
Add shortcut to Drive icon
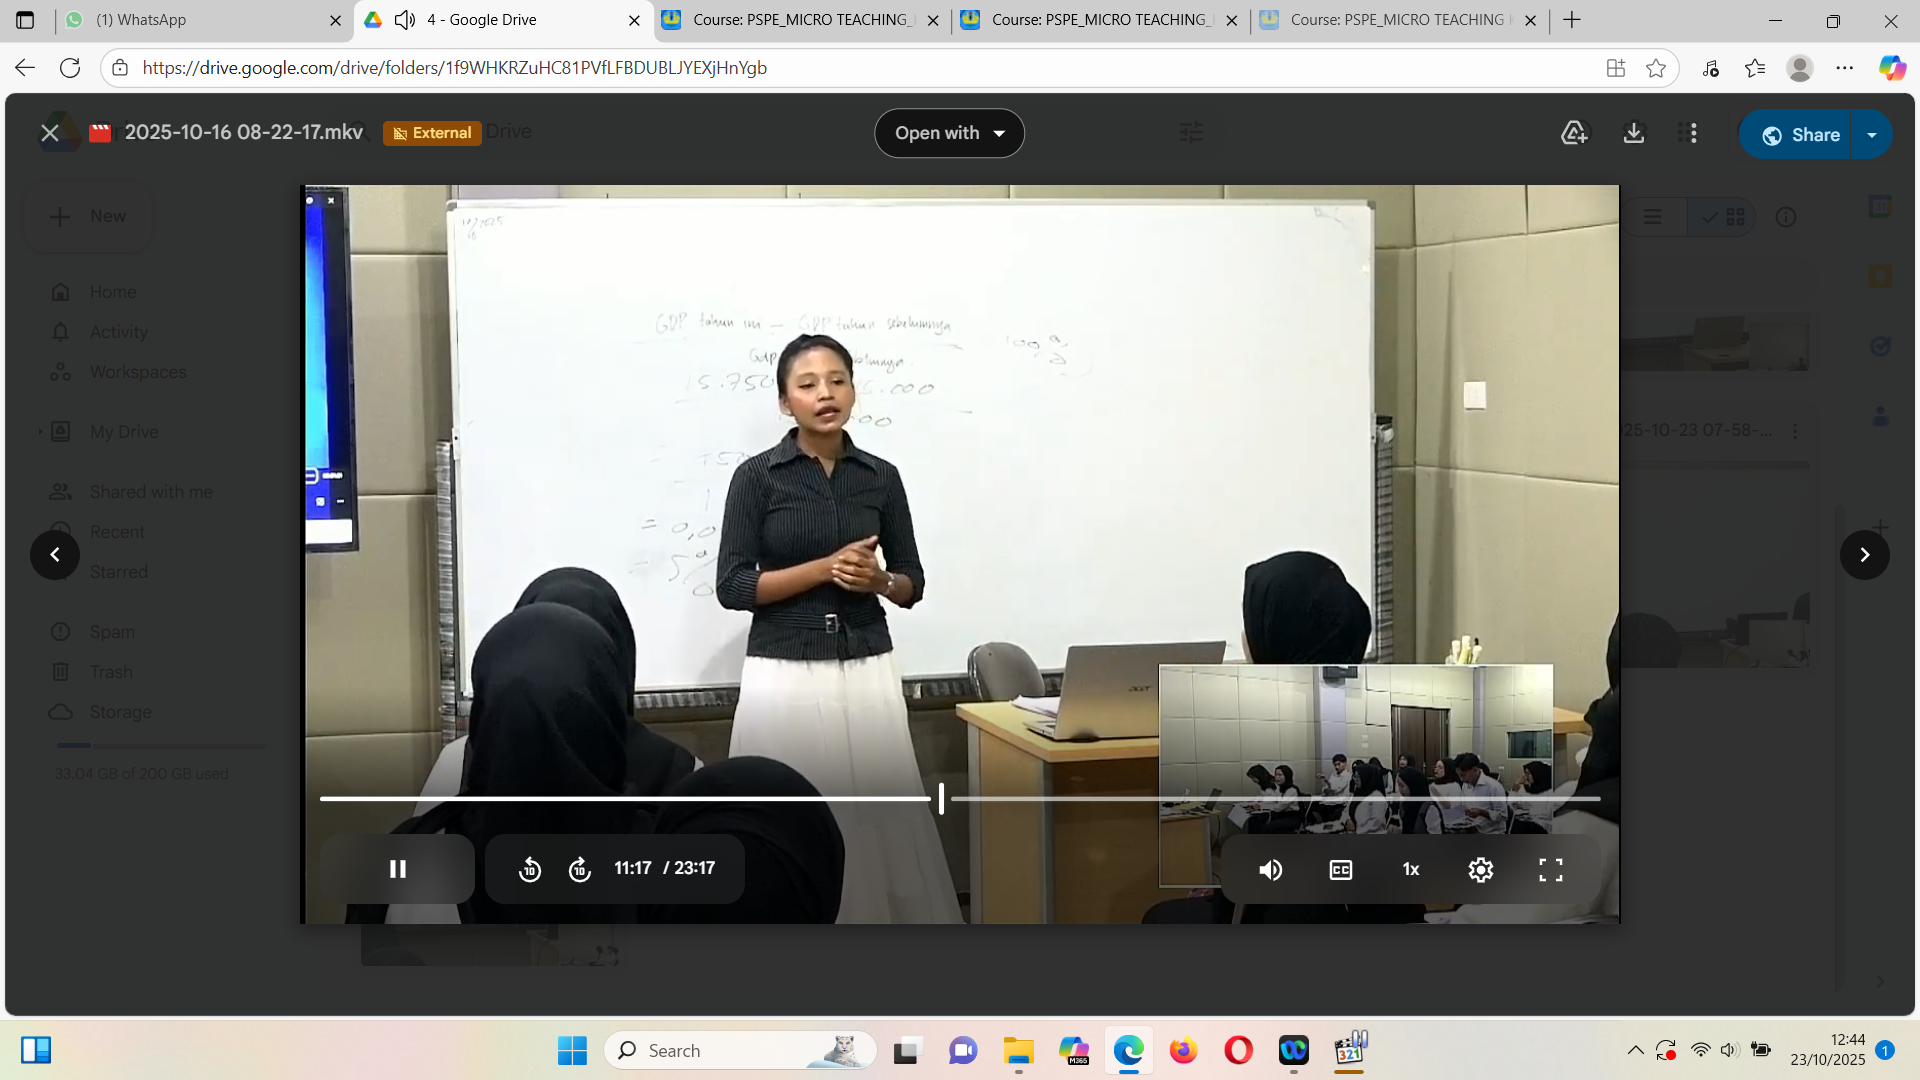pos(1574,133)
